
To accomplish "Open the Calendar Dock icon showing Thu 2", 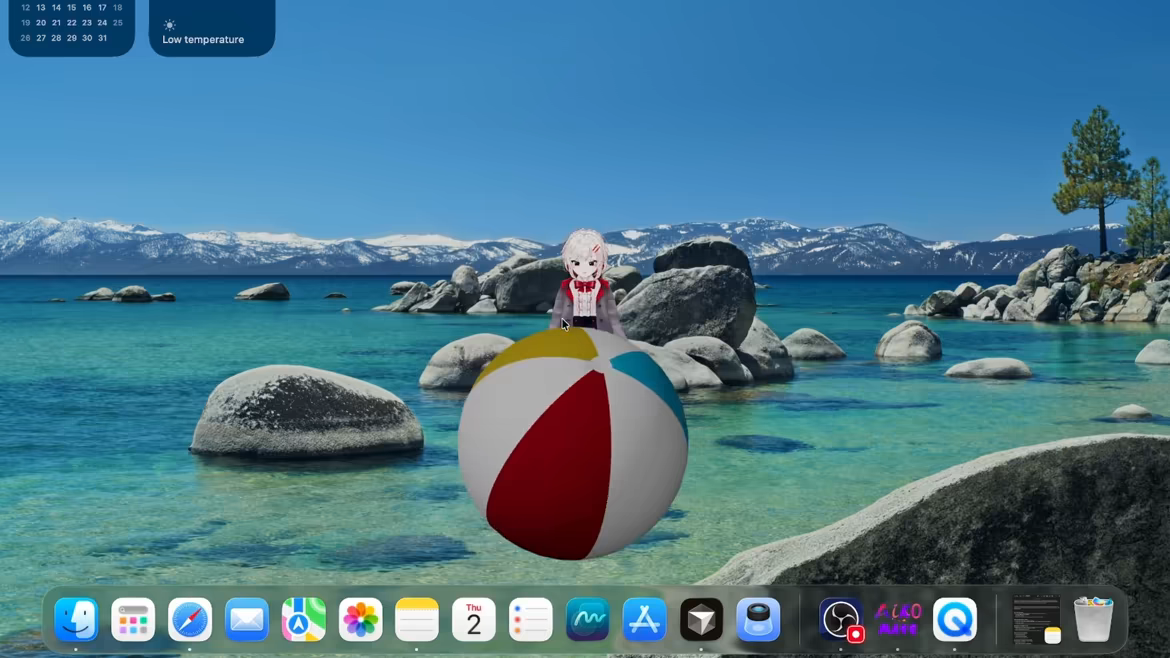I will [x=474, y=619].
